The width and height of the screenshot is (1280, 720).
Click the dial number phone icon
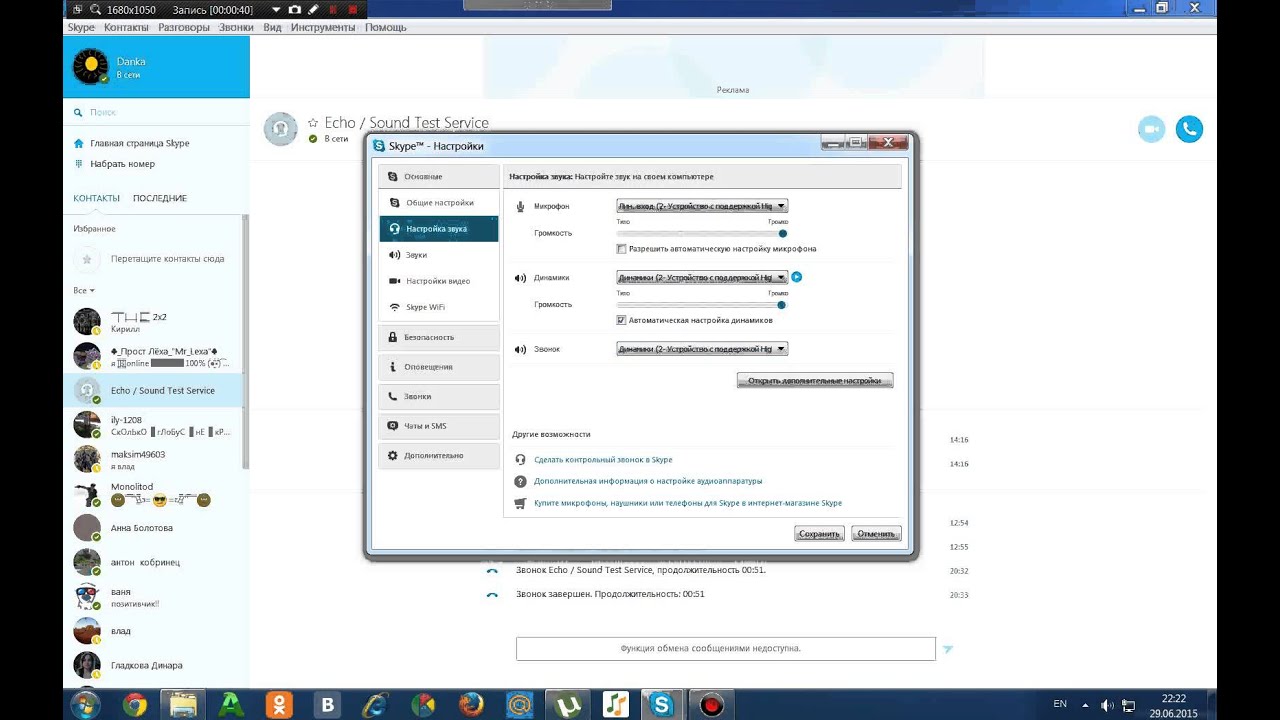coord(79,164)
